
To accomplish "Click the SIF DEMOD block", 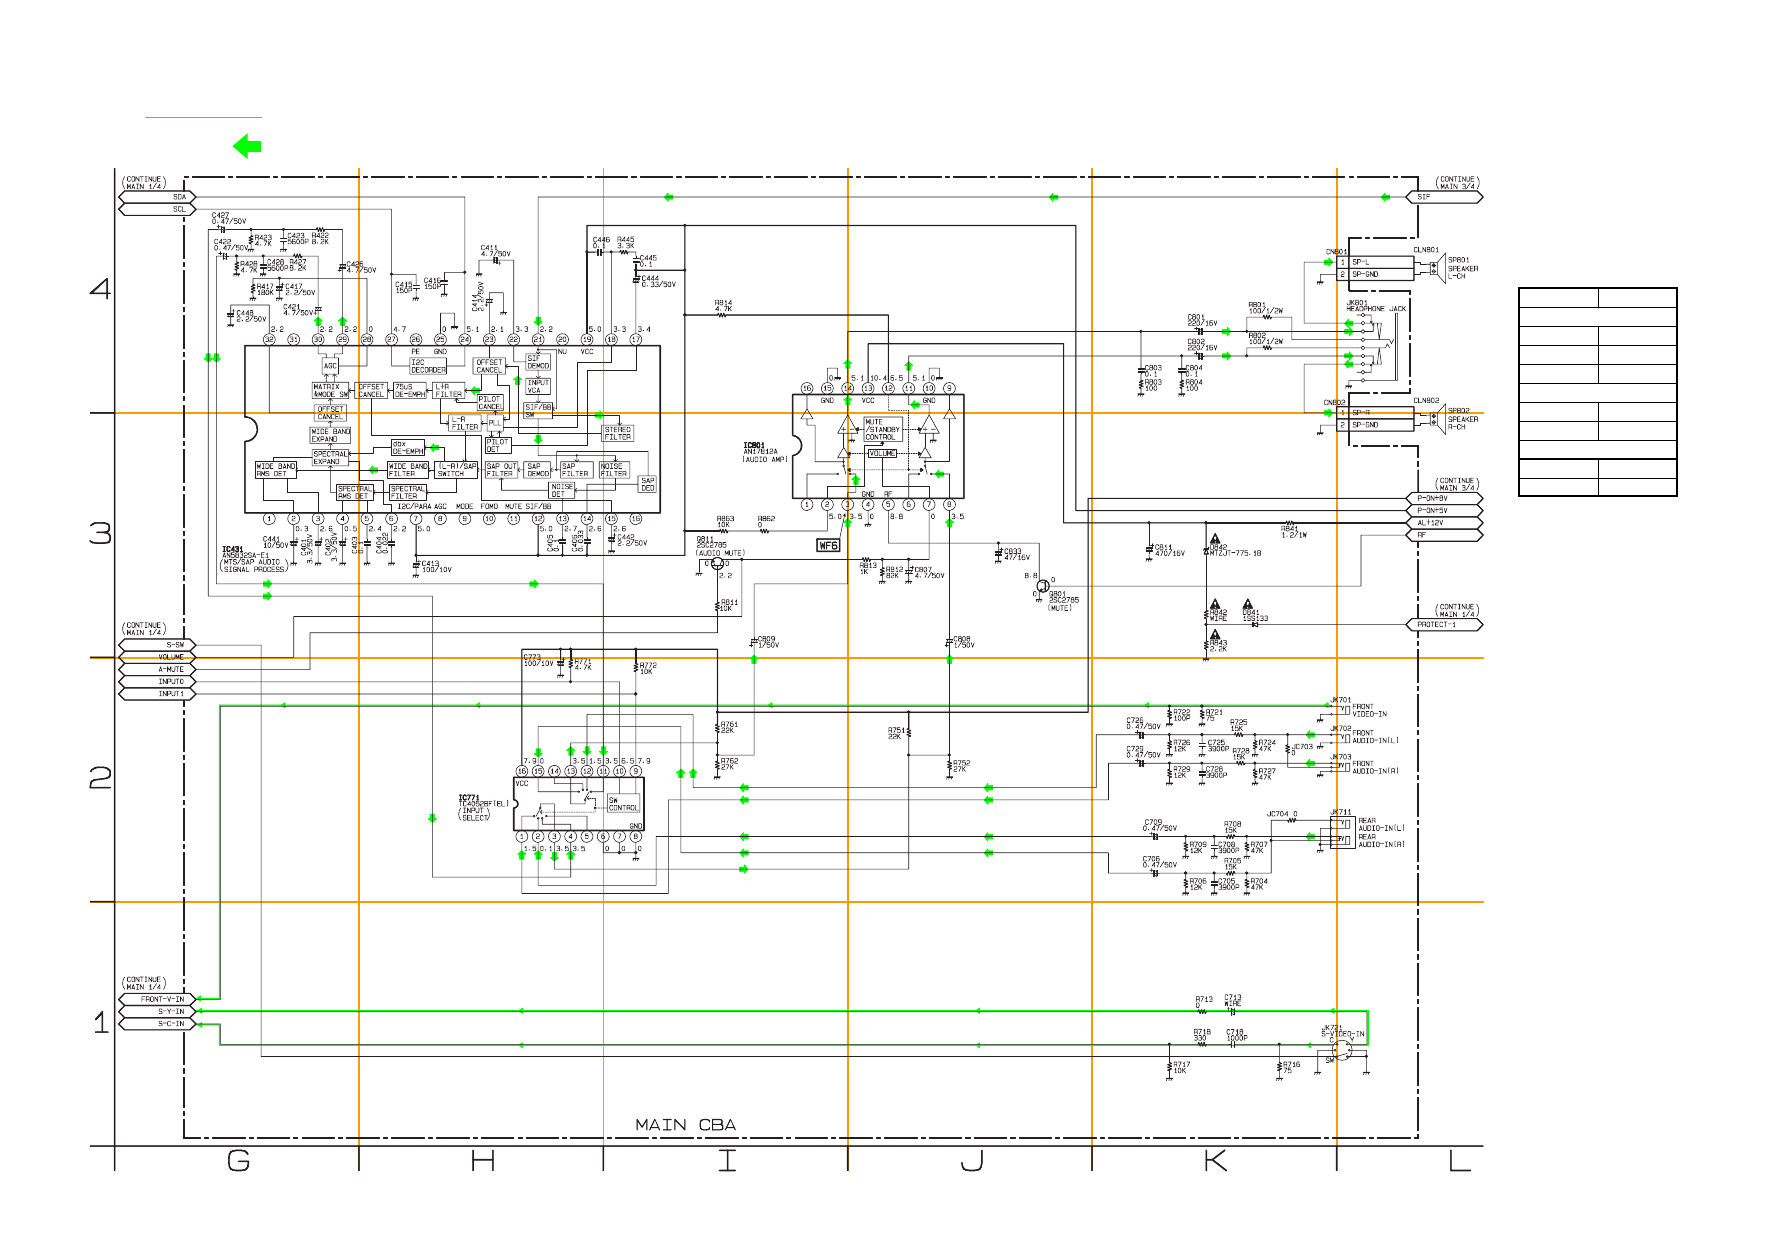I will (x=538, y=362).
